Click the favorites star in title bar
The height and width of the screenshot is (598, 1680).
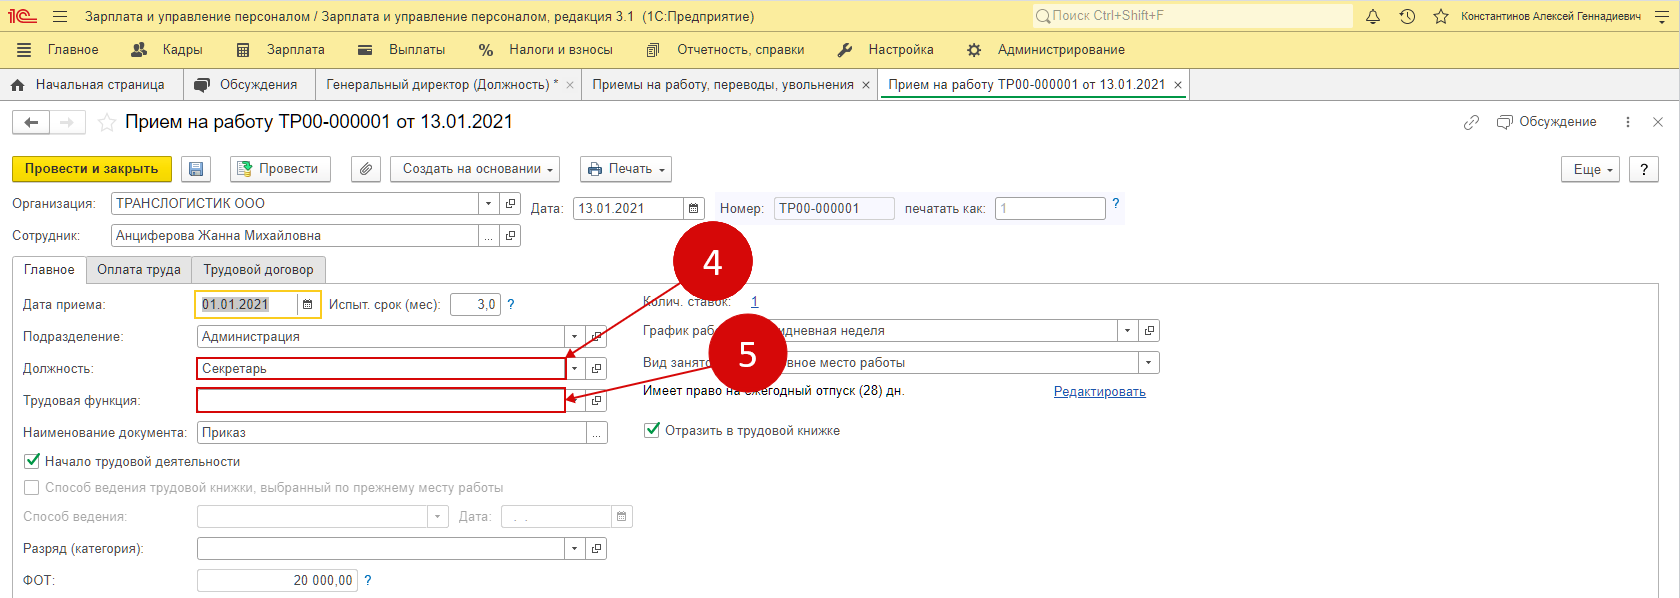click(1441, 16)
